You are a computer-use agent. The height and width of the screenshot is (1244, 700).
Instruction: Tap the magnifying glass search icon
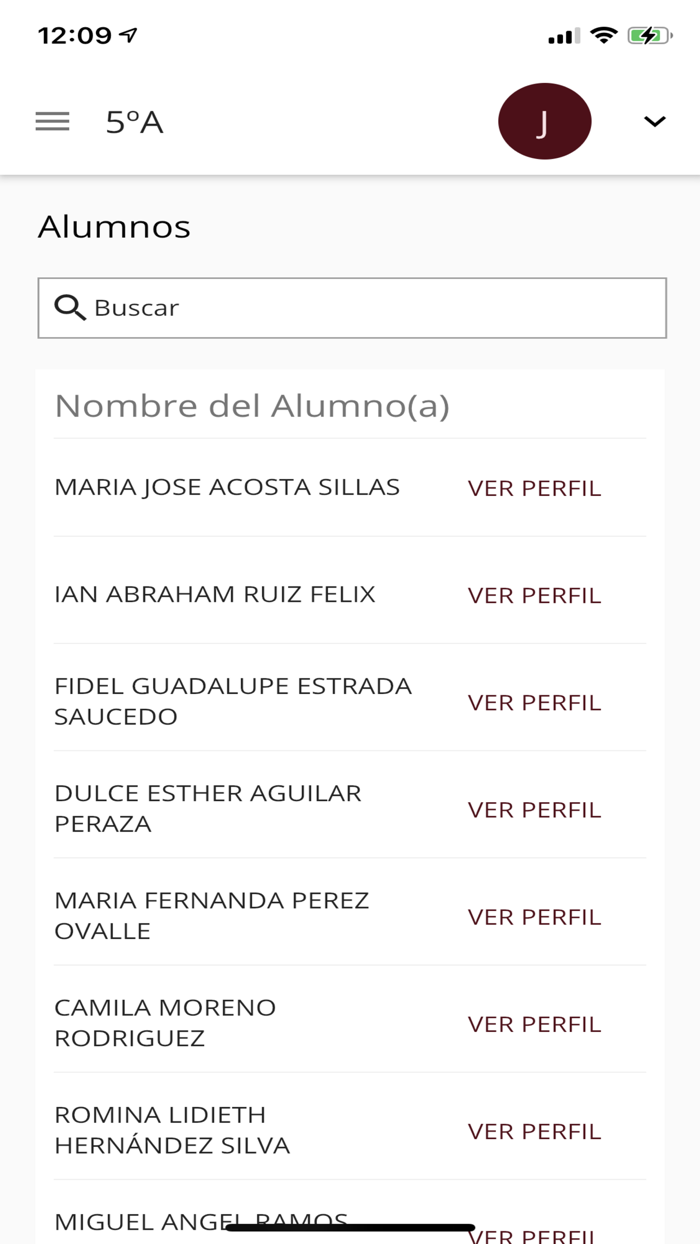pos(69,308)
